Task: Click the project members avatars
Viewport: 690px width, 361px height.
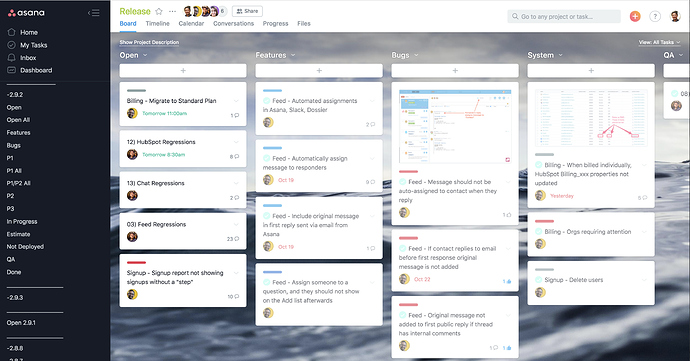Action: pos(205,11)
